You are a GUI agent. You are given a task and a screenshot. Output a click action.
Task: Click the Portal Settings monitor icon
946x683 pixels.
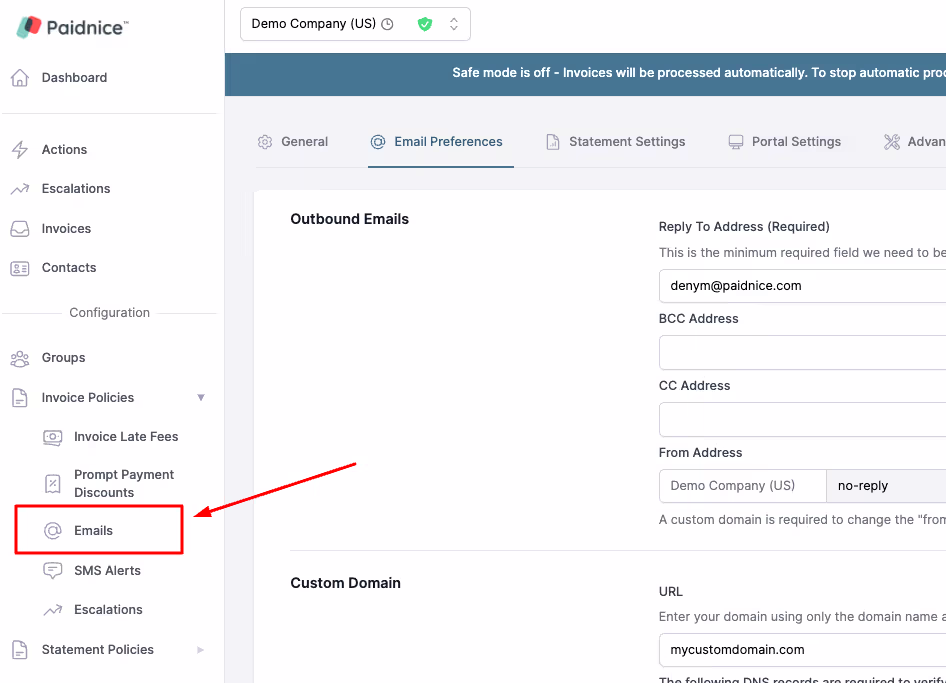pyautogui.click(x=735, y=142)
